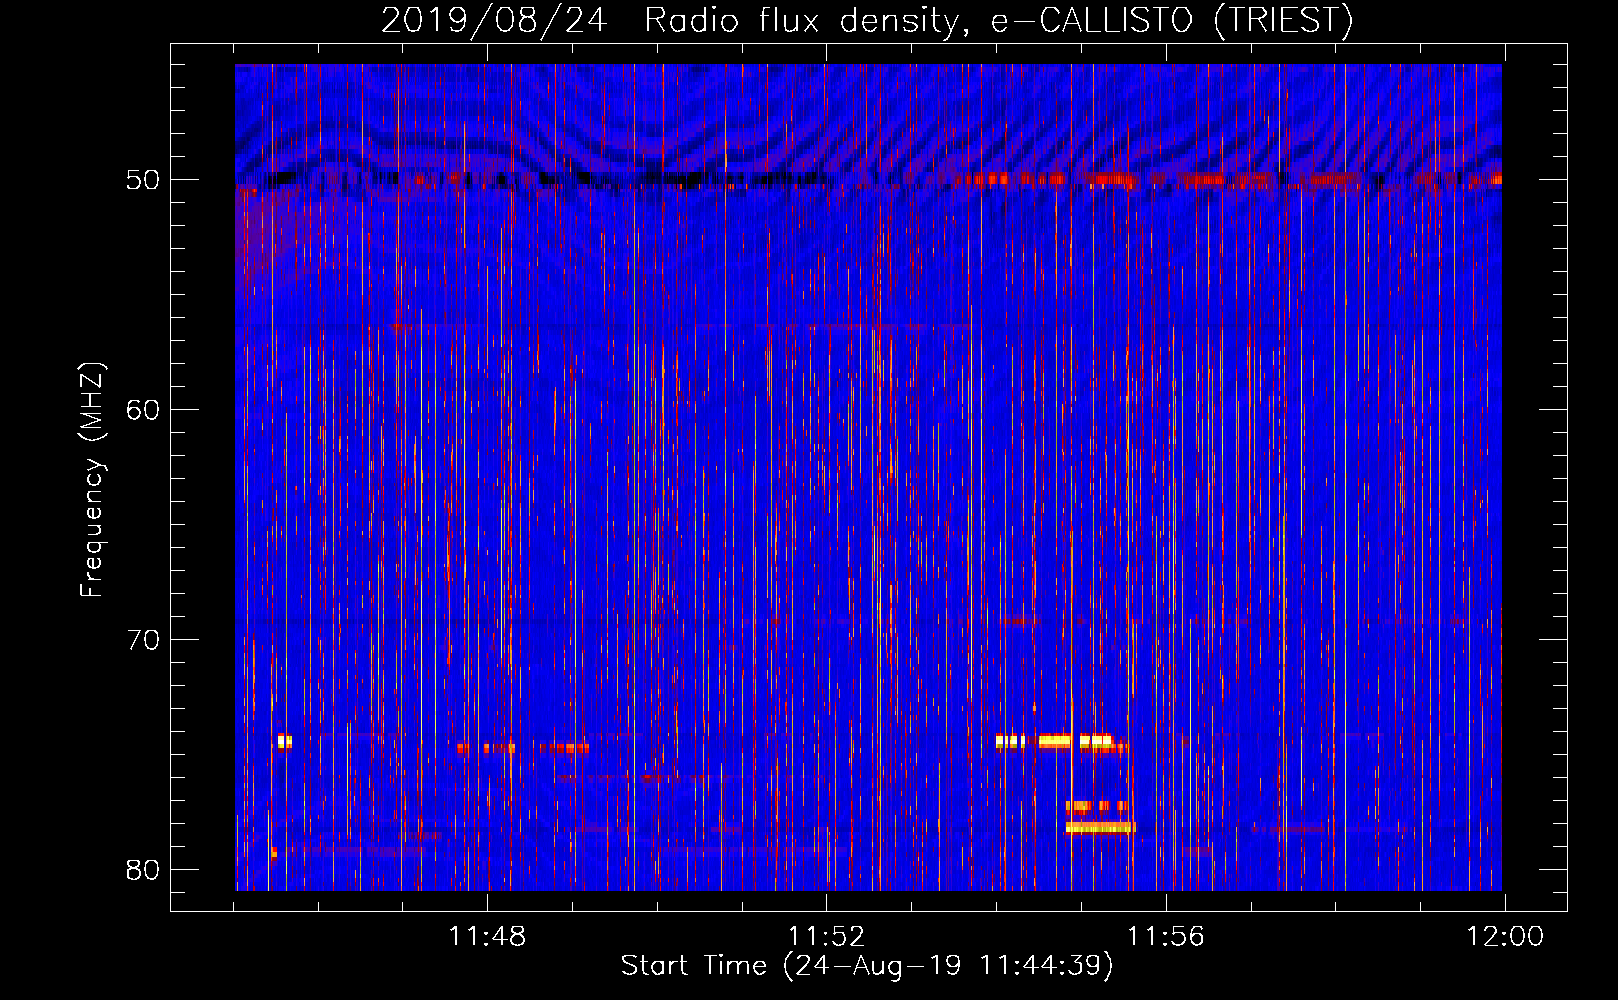
Task: Click the small bright spot near 74.5 MHz at 11:45
Action: (285, 741)
